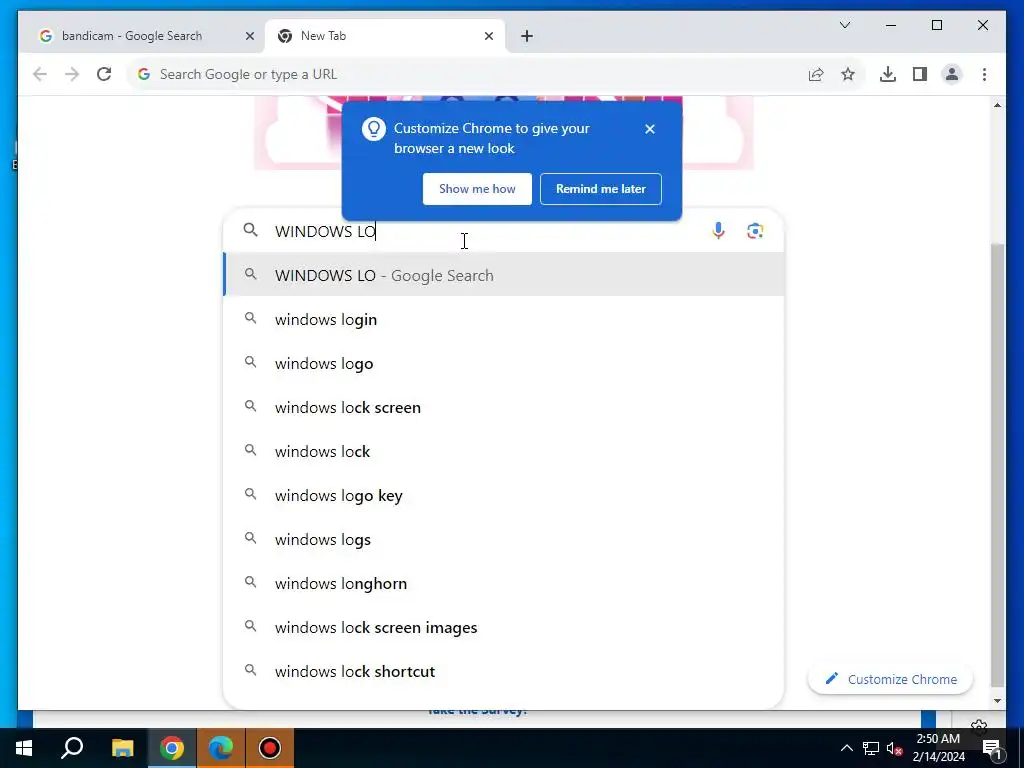
Task: Click the Google icon in address bar
Action: (x=144, y=74)
